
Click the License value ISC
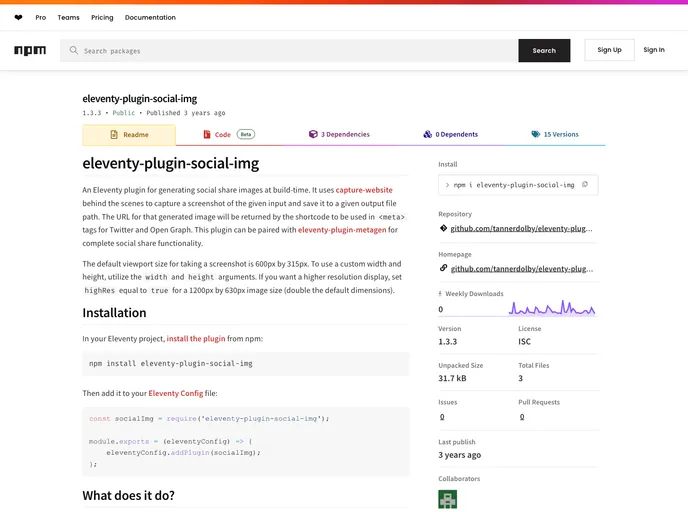524,342
